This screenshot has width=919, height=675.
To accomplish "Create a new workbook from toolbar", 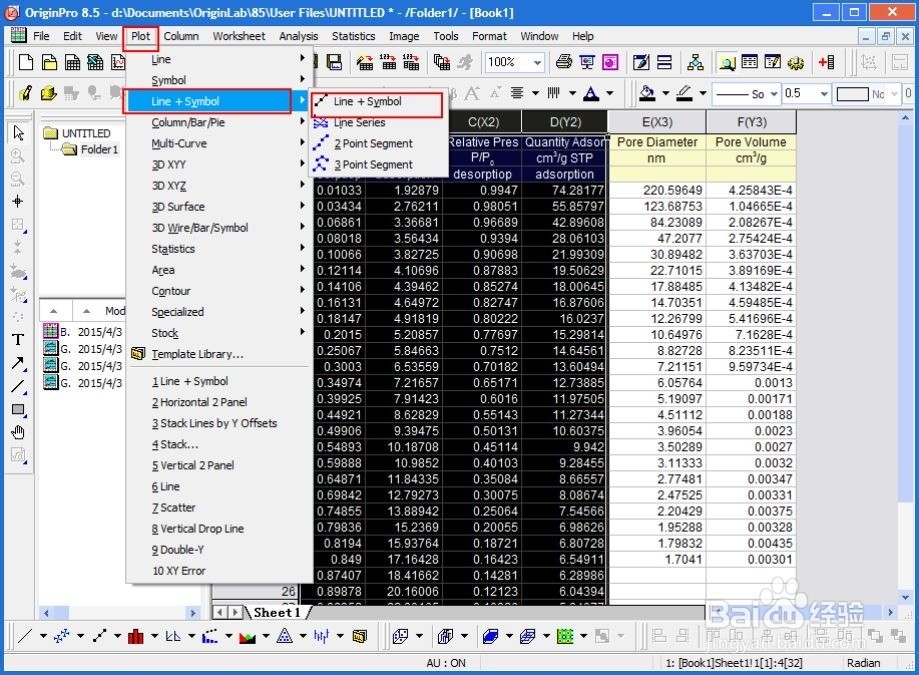I will (73, 62).
